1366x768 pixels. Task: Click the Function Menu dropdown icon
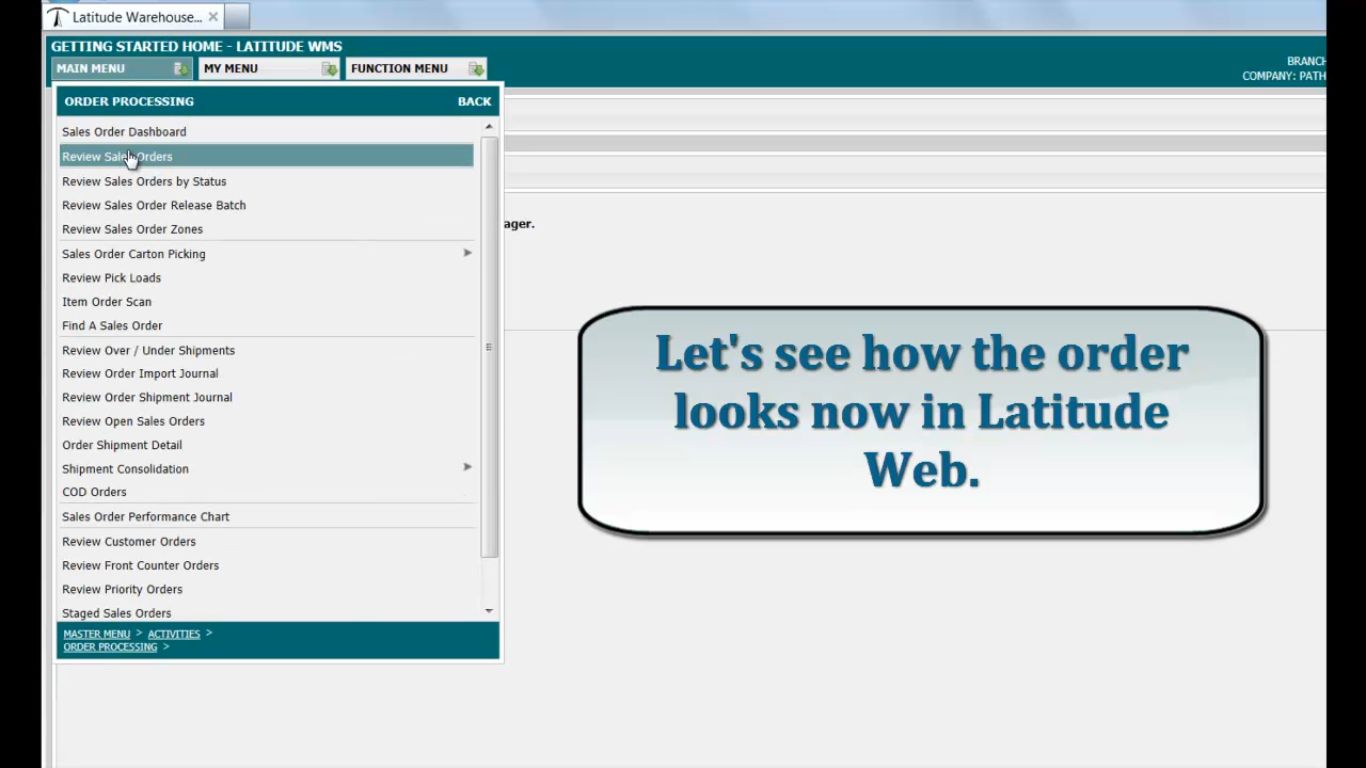point(476,69)
